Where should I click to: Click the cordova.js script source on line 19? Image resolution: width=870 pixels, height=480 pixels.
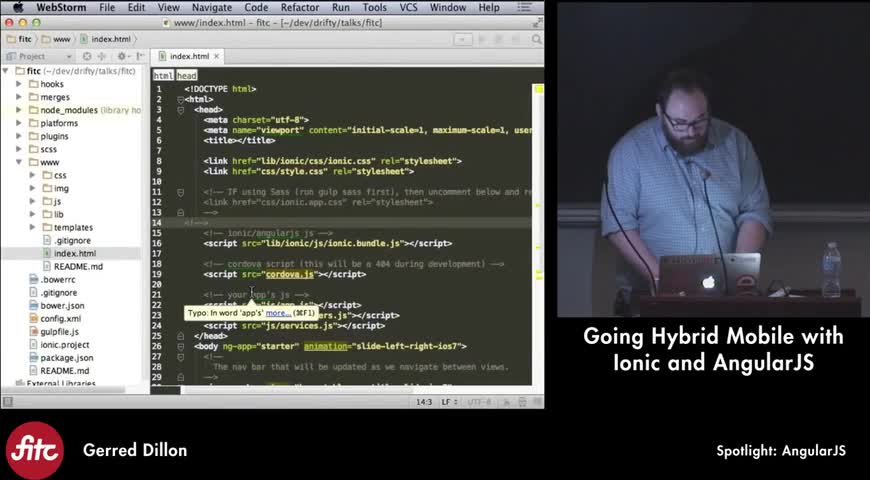[x=290, y=274]
